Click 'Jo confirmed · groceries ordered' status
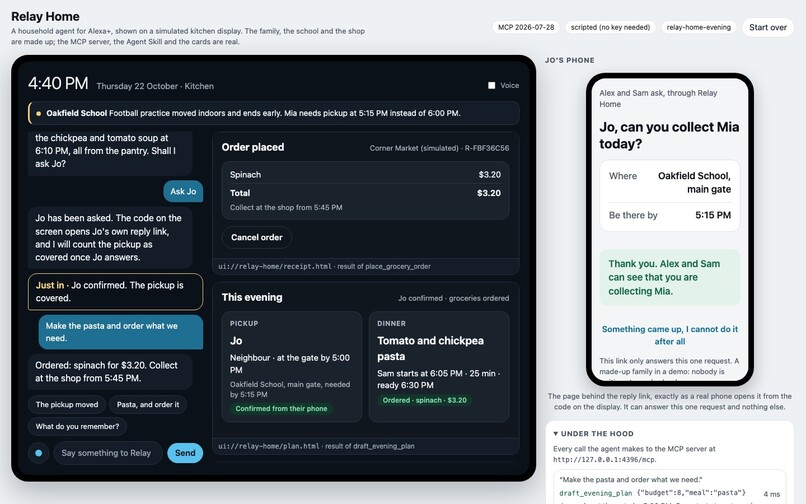This screenshot has width=806, height=504. pyautogui.click(x=453, y=298)
